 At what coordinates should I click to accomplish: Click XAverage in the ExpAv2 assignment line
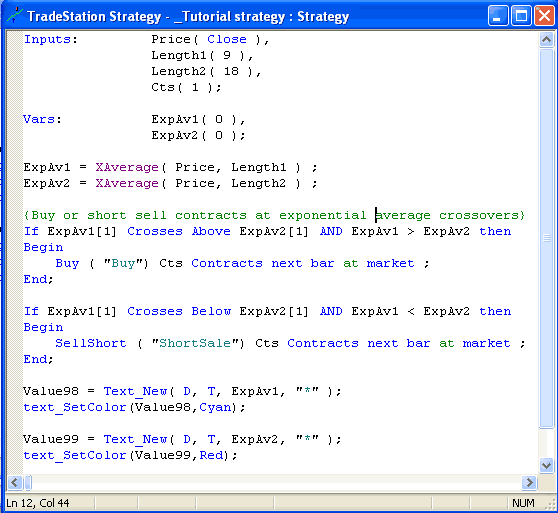click(x=127, y=183)
